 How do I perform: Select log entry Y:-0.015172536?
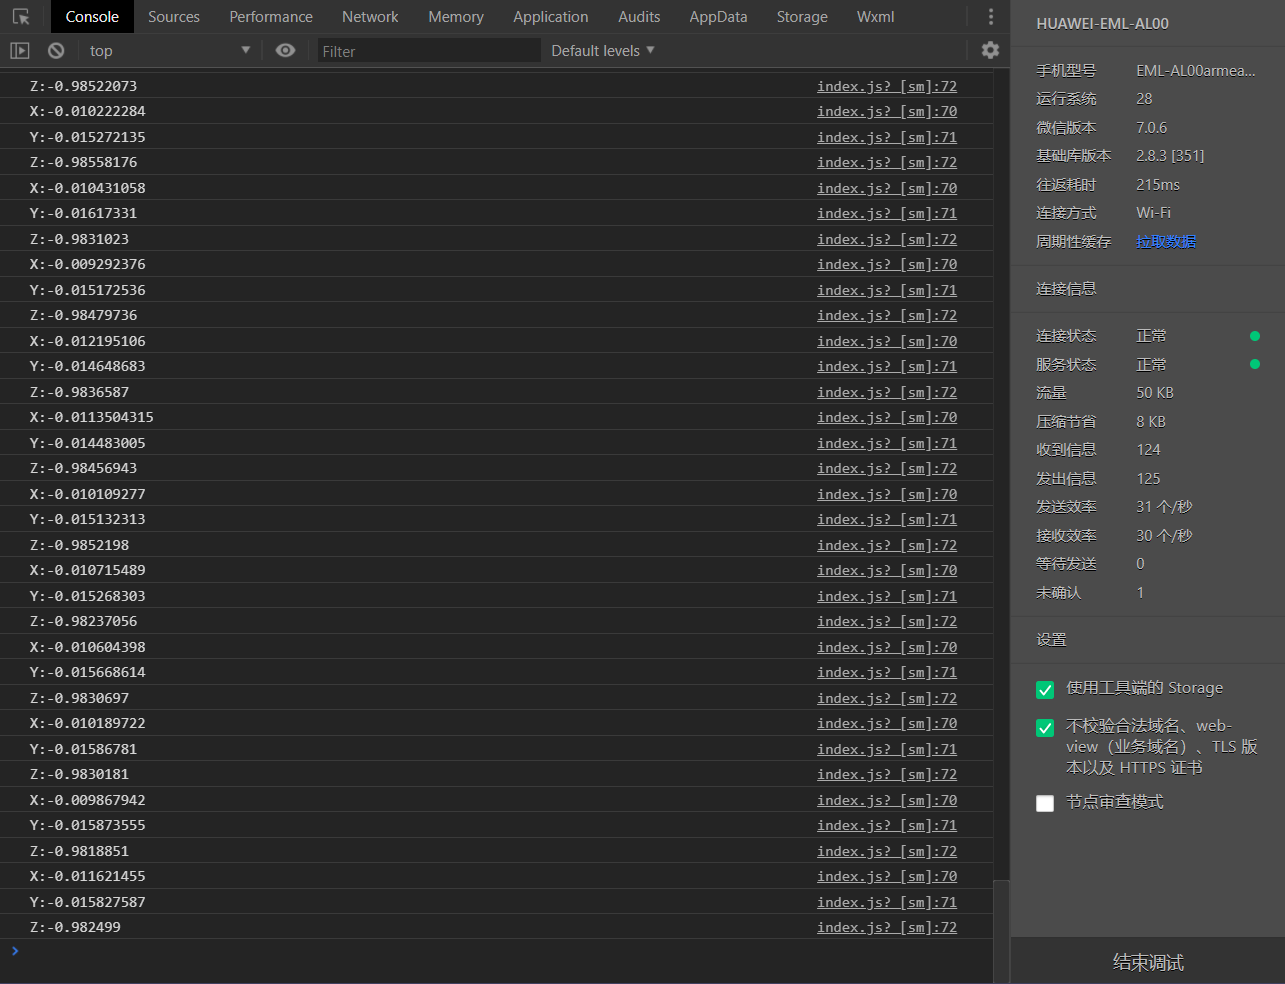click(x=88, y=290)
